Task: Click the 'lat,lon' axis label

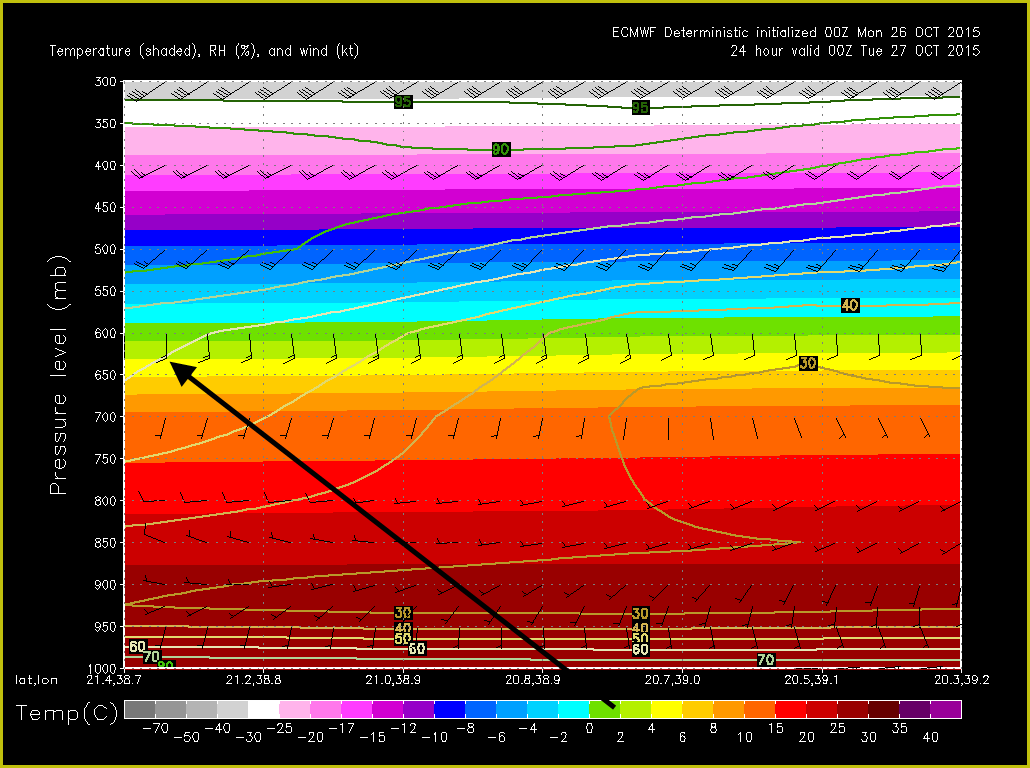Action: [36, 680]
